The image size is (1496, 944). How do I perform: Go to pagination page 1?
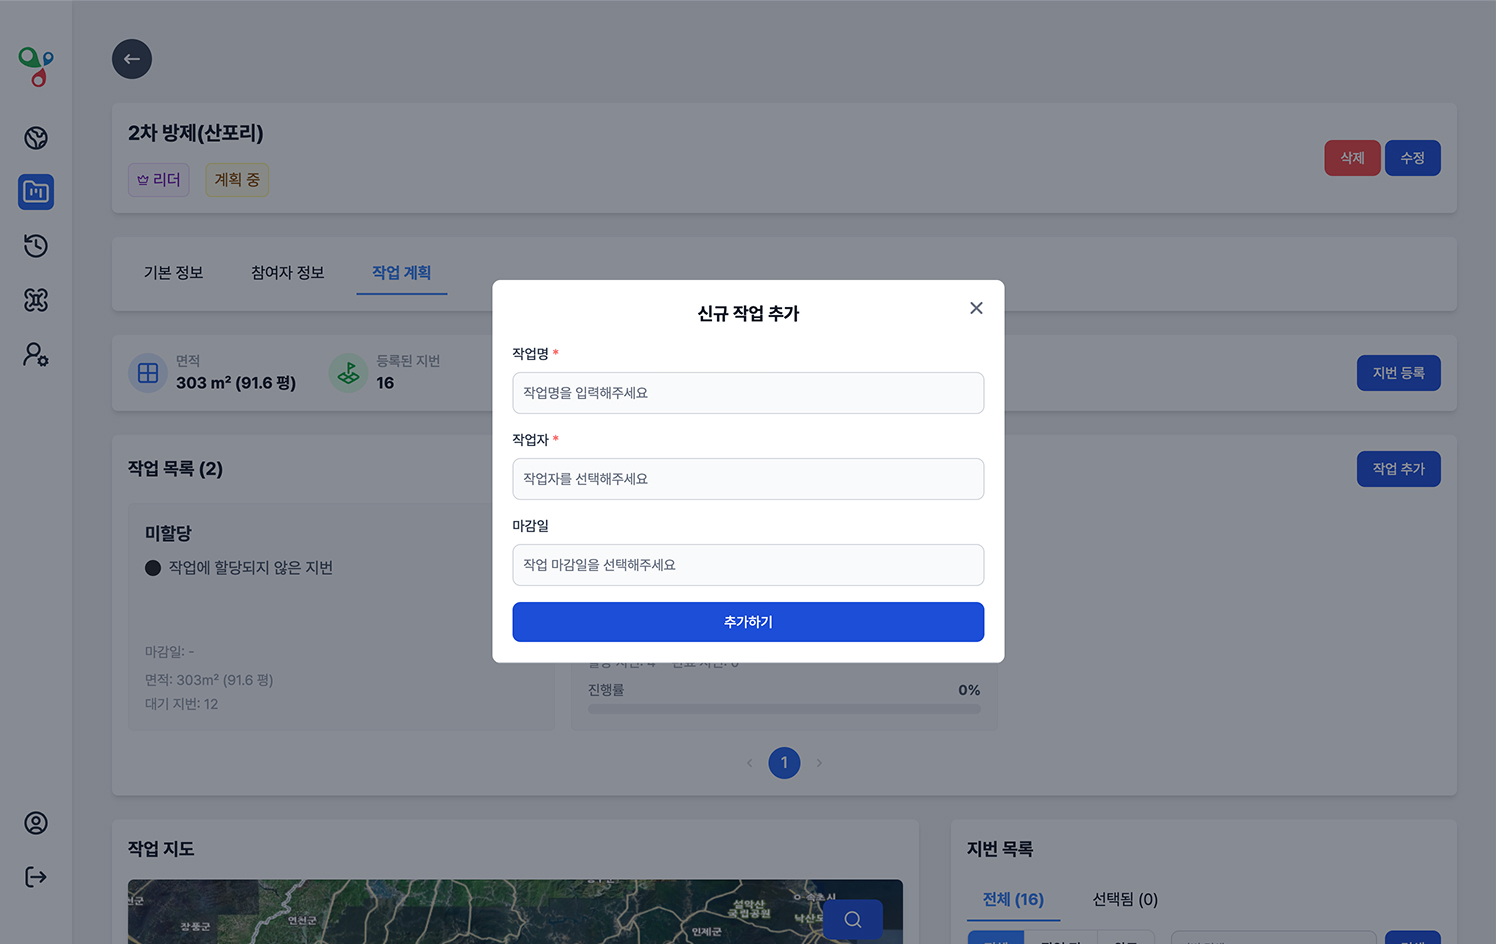tap(784, 763)
